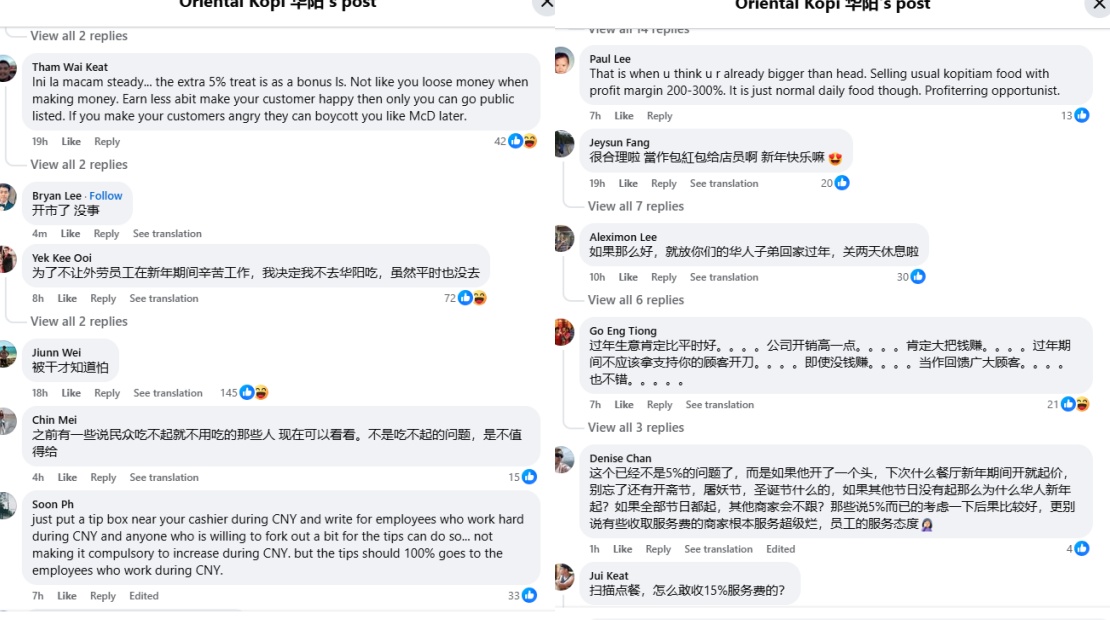Viewport: 1110px width, 620px height.
Task: Like Chin Mei's comment
Action: pyautogui.click(x=67, y=477)
